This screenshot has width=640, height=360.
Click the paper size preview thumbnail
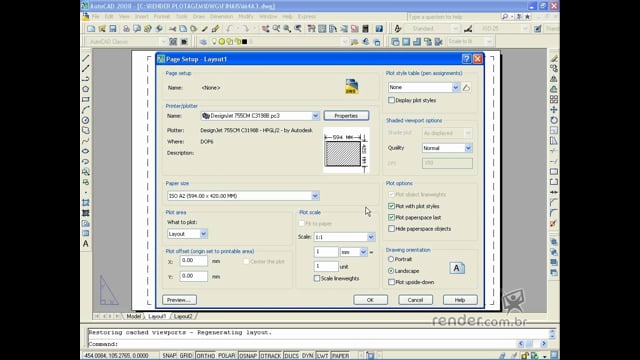pos(346,150)
